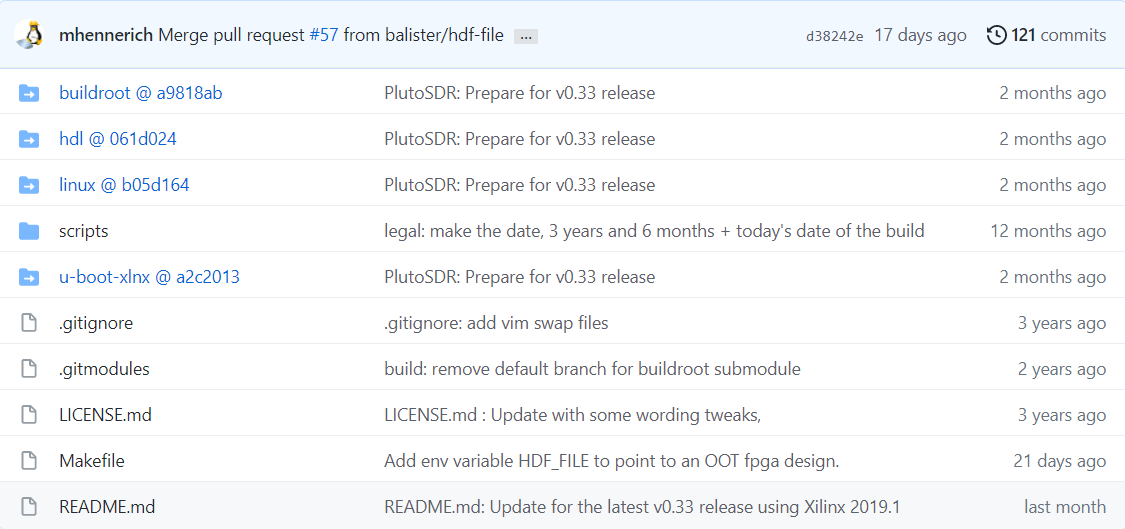Click the buildroot submodule folder icon

[x=29, y=93]
